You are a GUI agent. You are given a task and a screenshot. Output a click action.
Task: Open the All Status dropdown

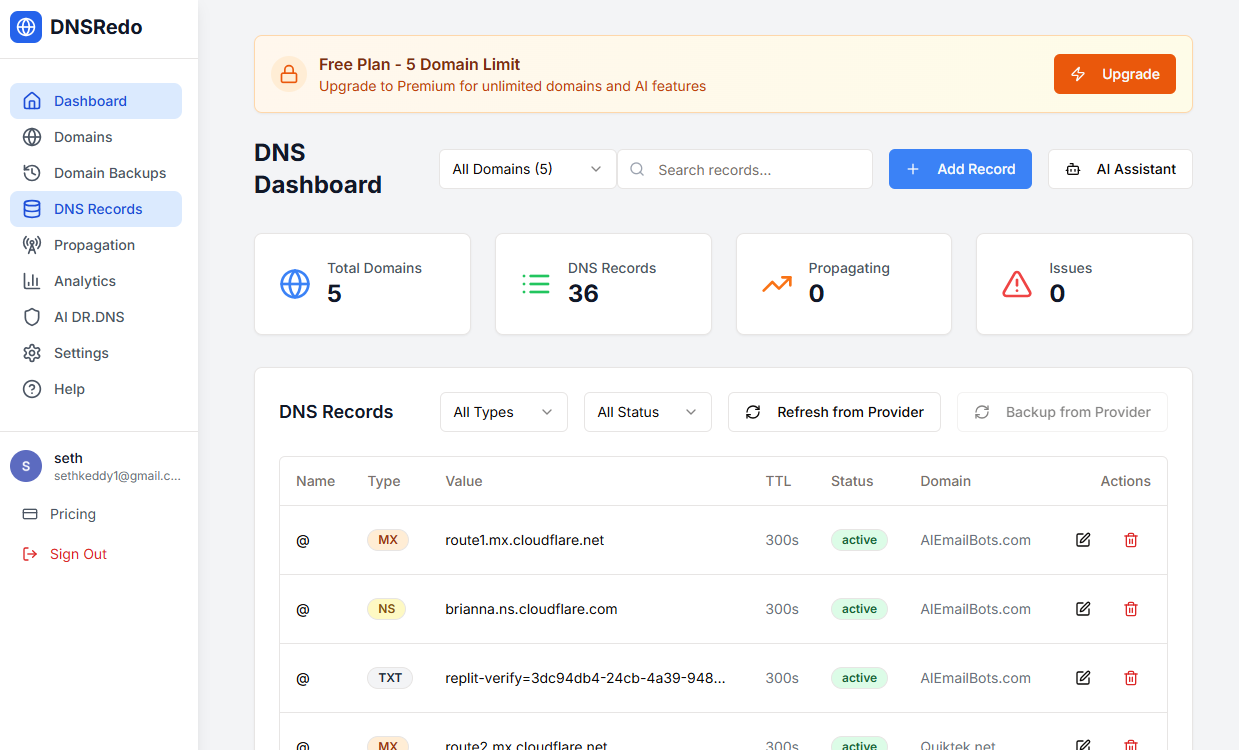pyautogui.click(x=647, y=412)
